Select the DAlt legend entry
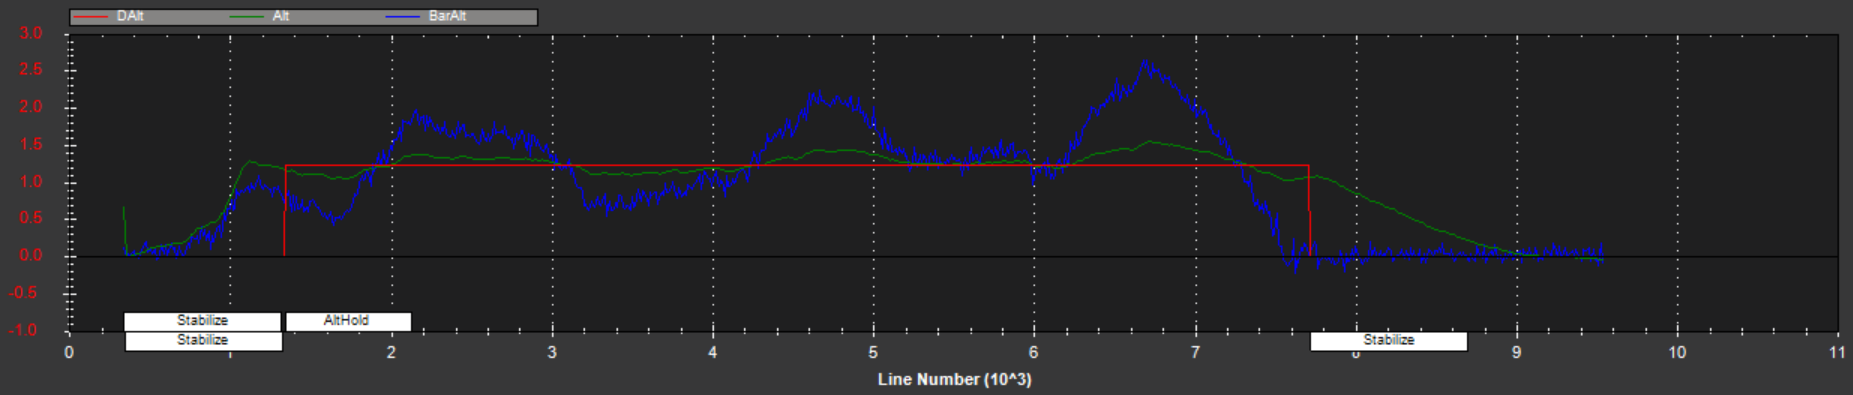Image resolution: width=1853 pixels, height=395 pixels. point(130,17)
